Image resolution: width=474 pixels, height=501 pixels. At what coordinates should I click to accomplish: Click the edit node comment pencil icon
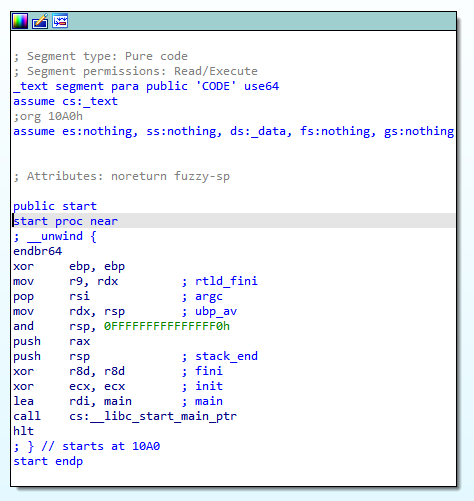[x=40, y=22]
